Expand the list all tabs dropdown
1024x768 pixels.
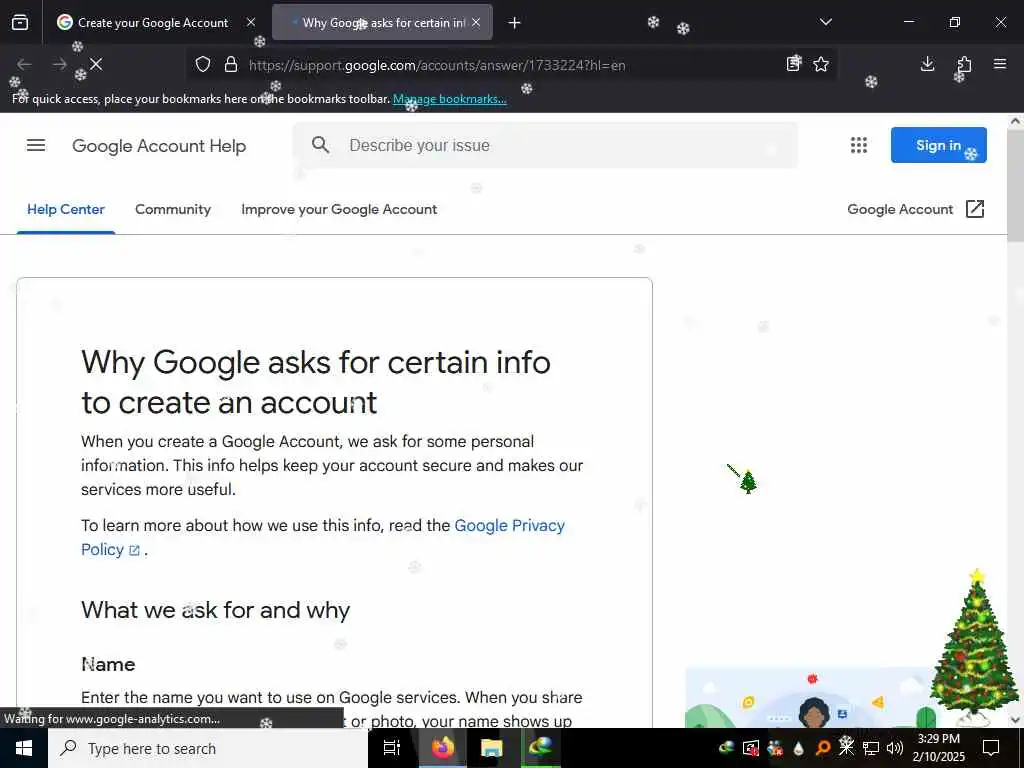[825, 22]
